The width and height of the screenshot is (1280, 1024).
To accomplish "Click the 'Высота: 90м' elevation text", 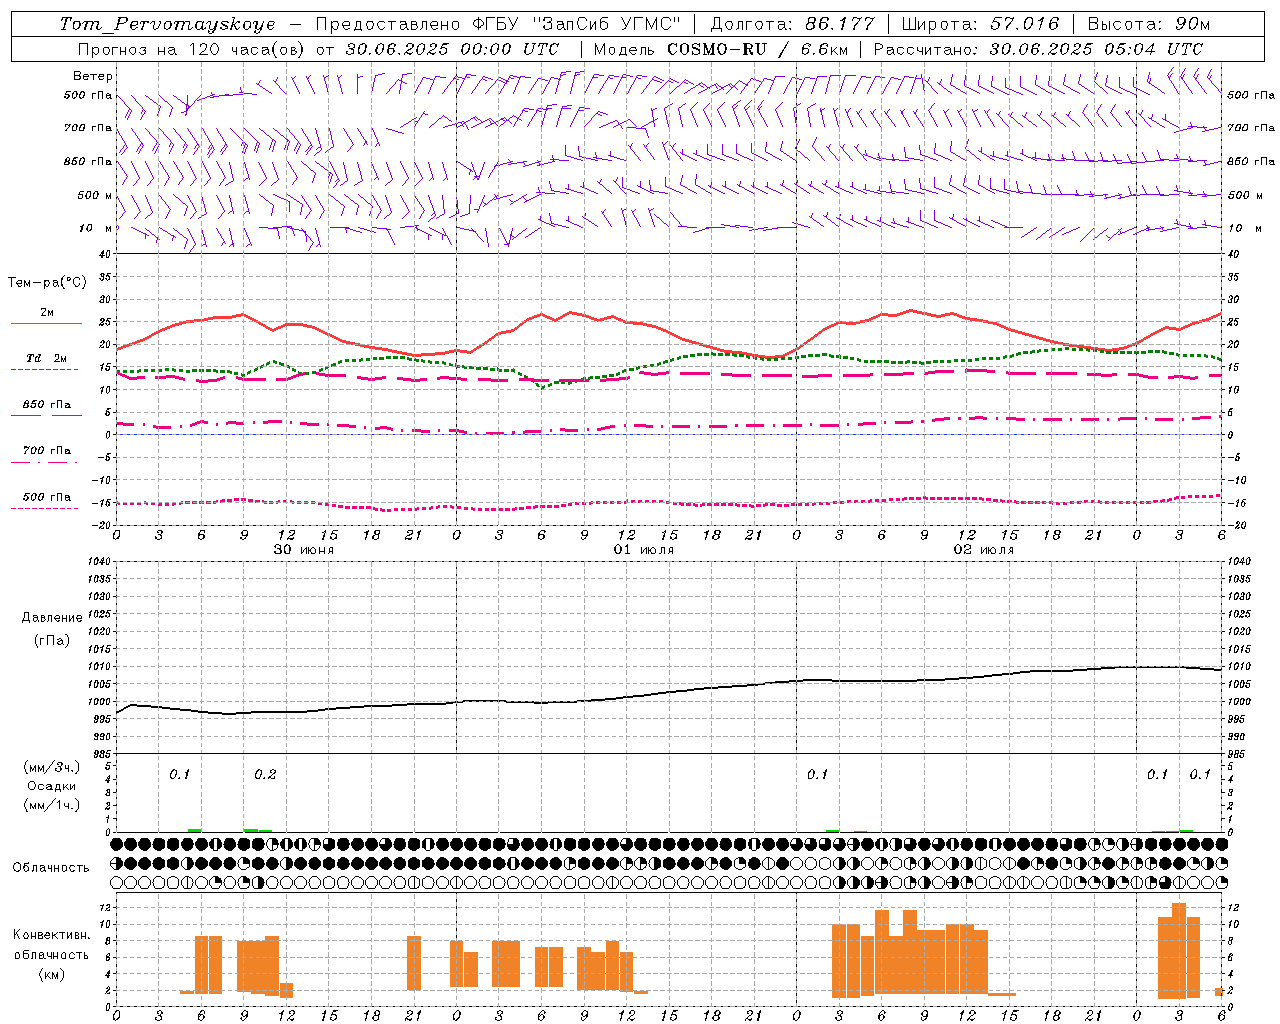I will point(1149,24).
